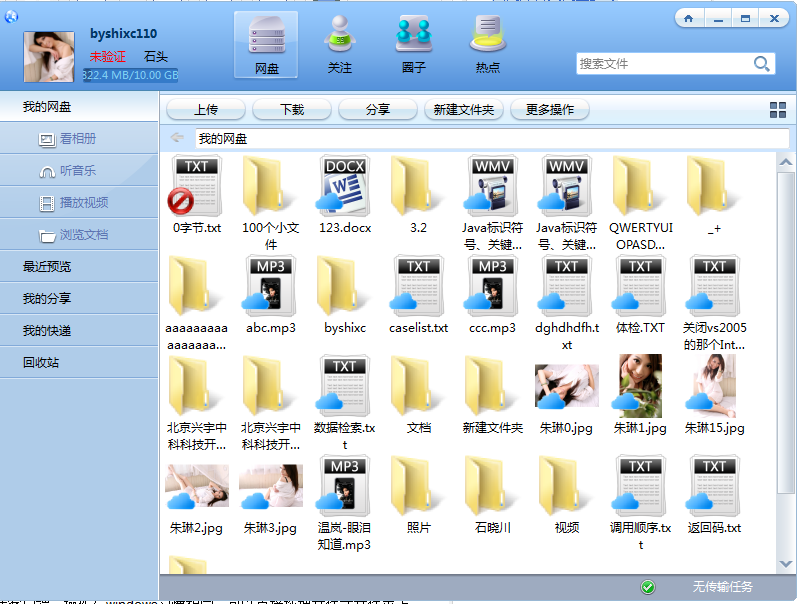Open the 网盘 tab icon
Screen dimensions: 809x604
point(266,45)
